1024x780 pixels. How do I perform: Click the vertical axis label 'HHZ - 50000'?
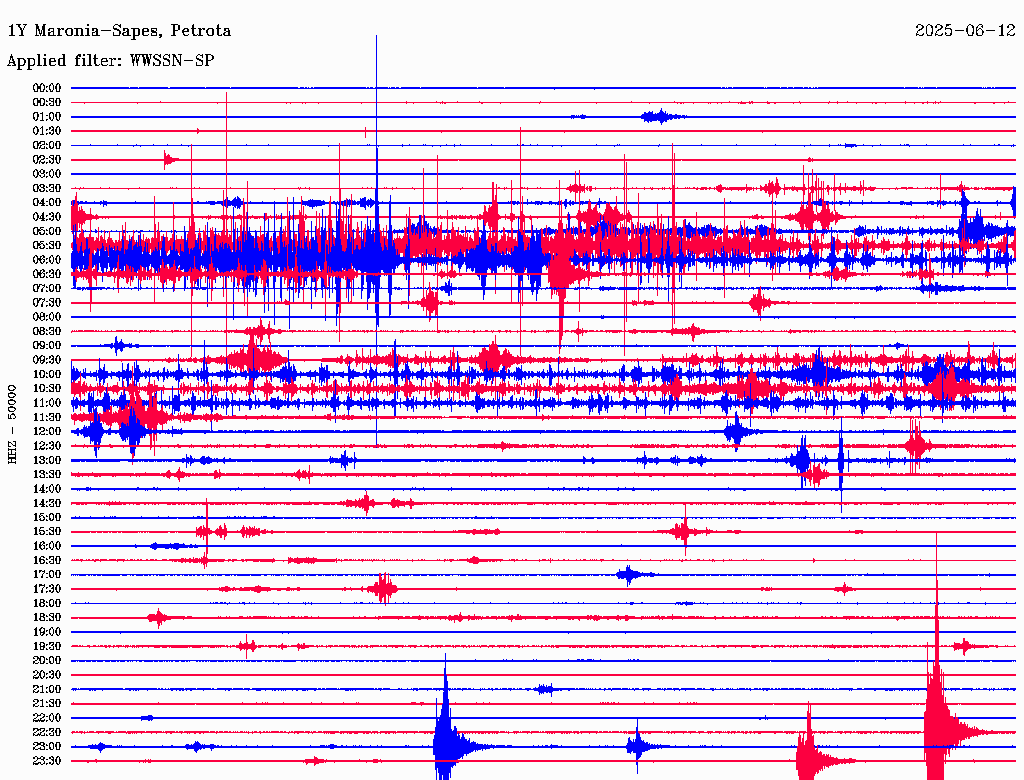[12, 424]
